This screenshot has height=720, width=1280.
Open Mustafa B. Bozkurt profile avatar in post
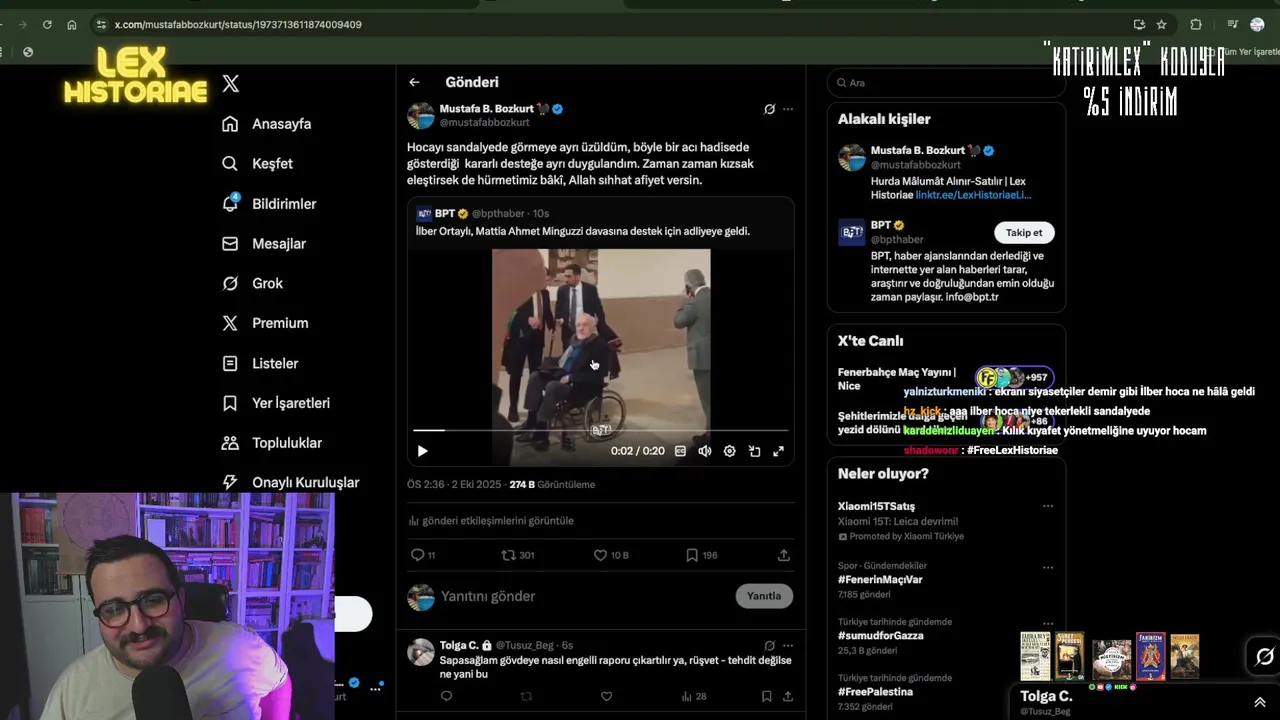pos(421,115)
